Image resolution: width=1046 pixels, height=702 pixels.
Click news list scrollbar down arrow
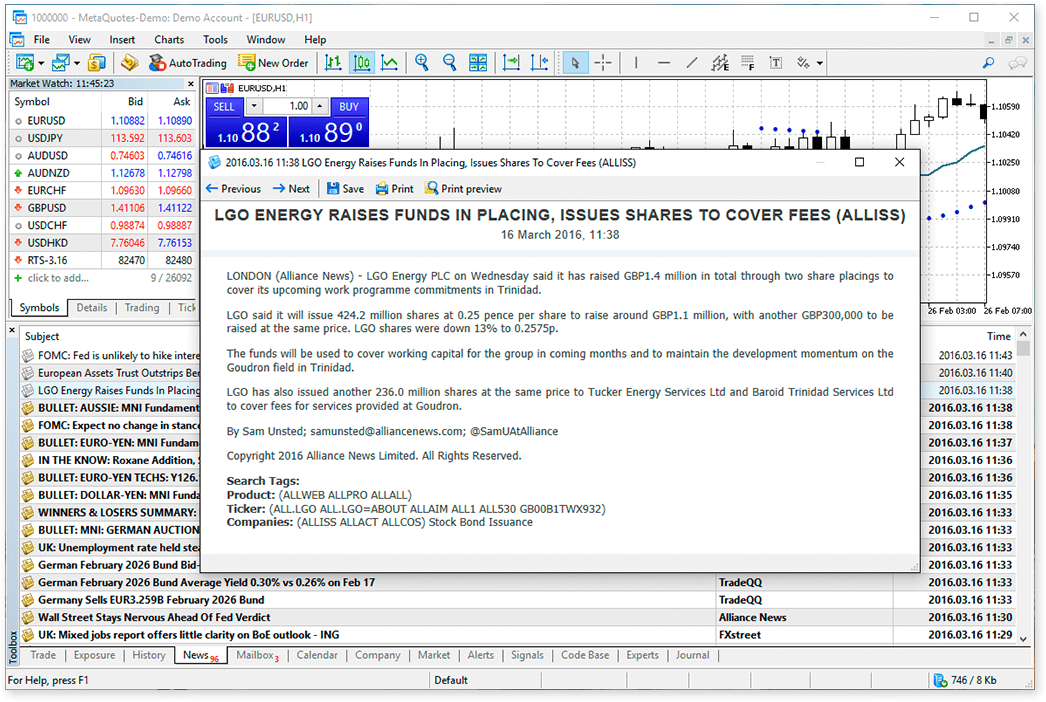pyautogui.click(x=1024, y=639)
